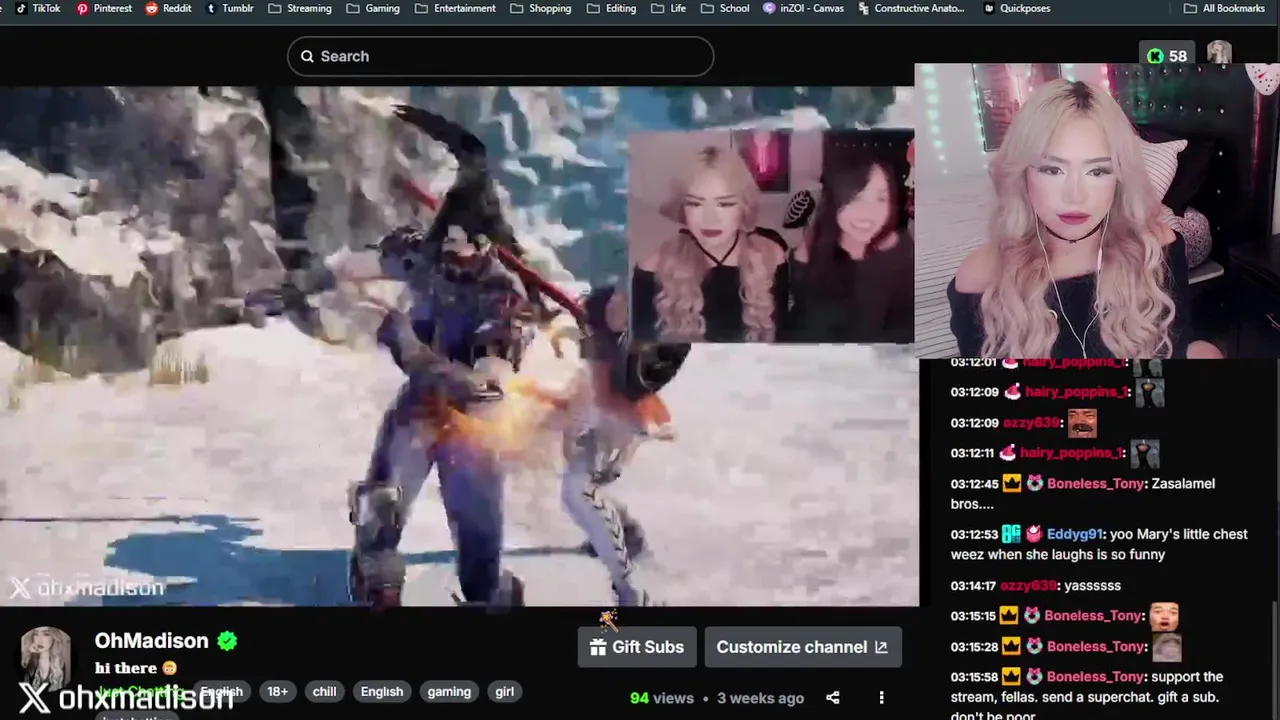Open the inZOI - Canvas bookmark

(x=803, y=8)
